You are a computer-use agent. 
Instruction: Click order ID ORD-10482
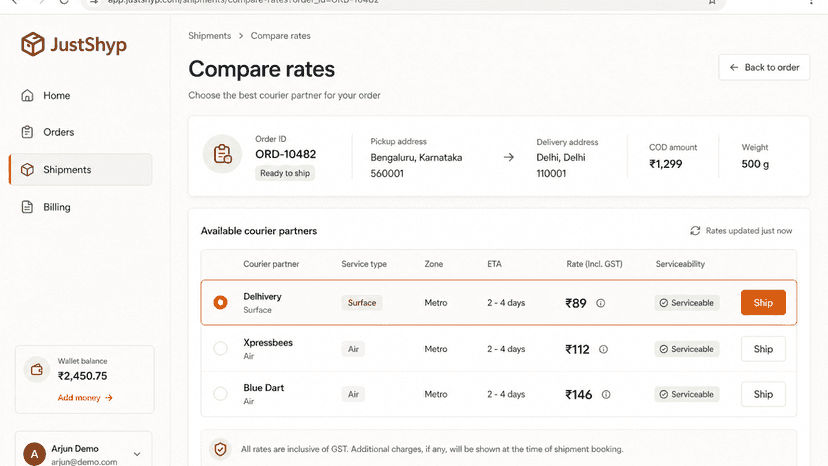286,154
